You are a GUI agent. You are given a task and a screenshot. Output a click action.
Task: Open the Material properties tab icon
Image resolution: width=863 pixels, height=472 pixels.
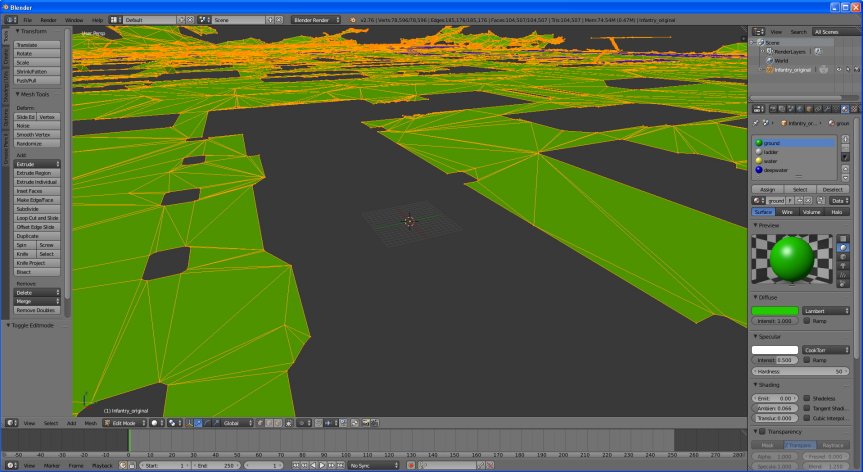click(845, 109)
